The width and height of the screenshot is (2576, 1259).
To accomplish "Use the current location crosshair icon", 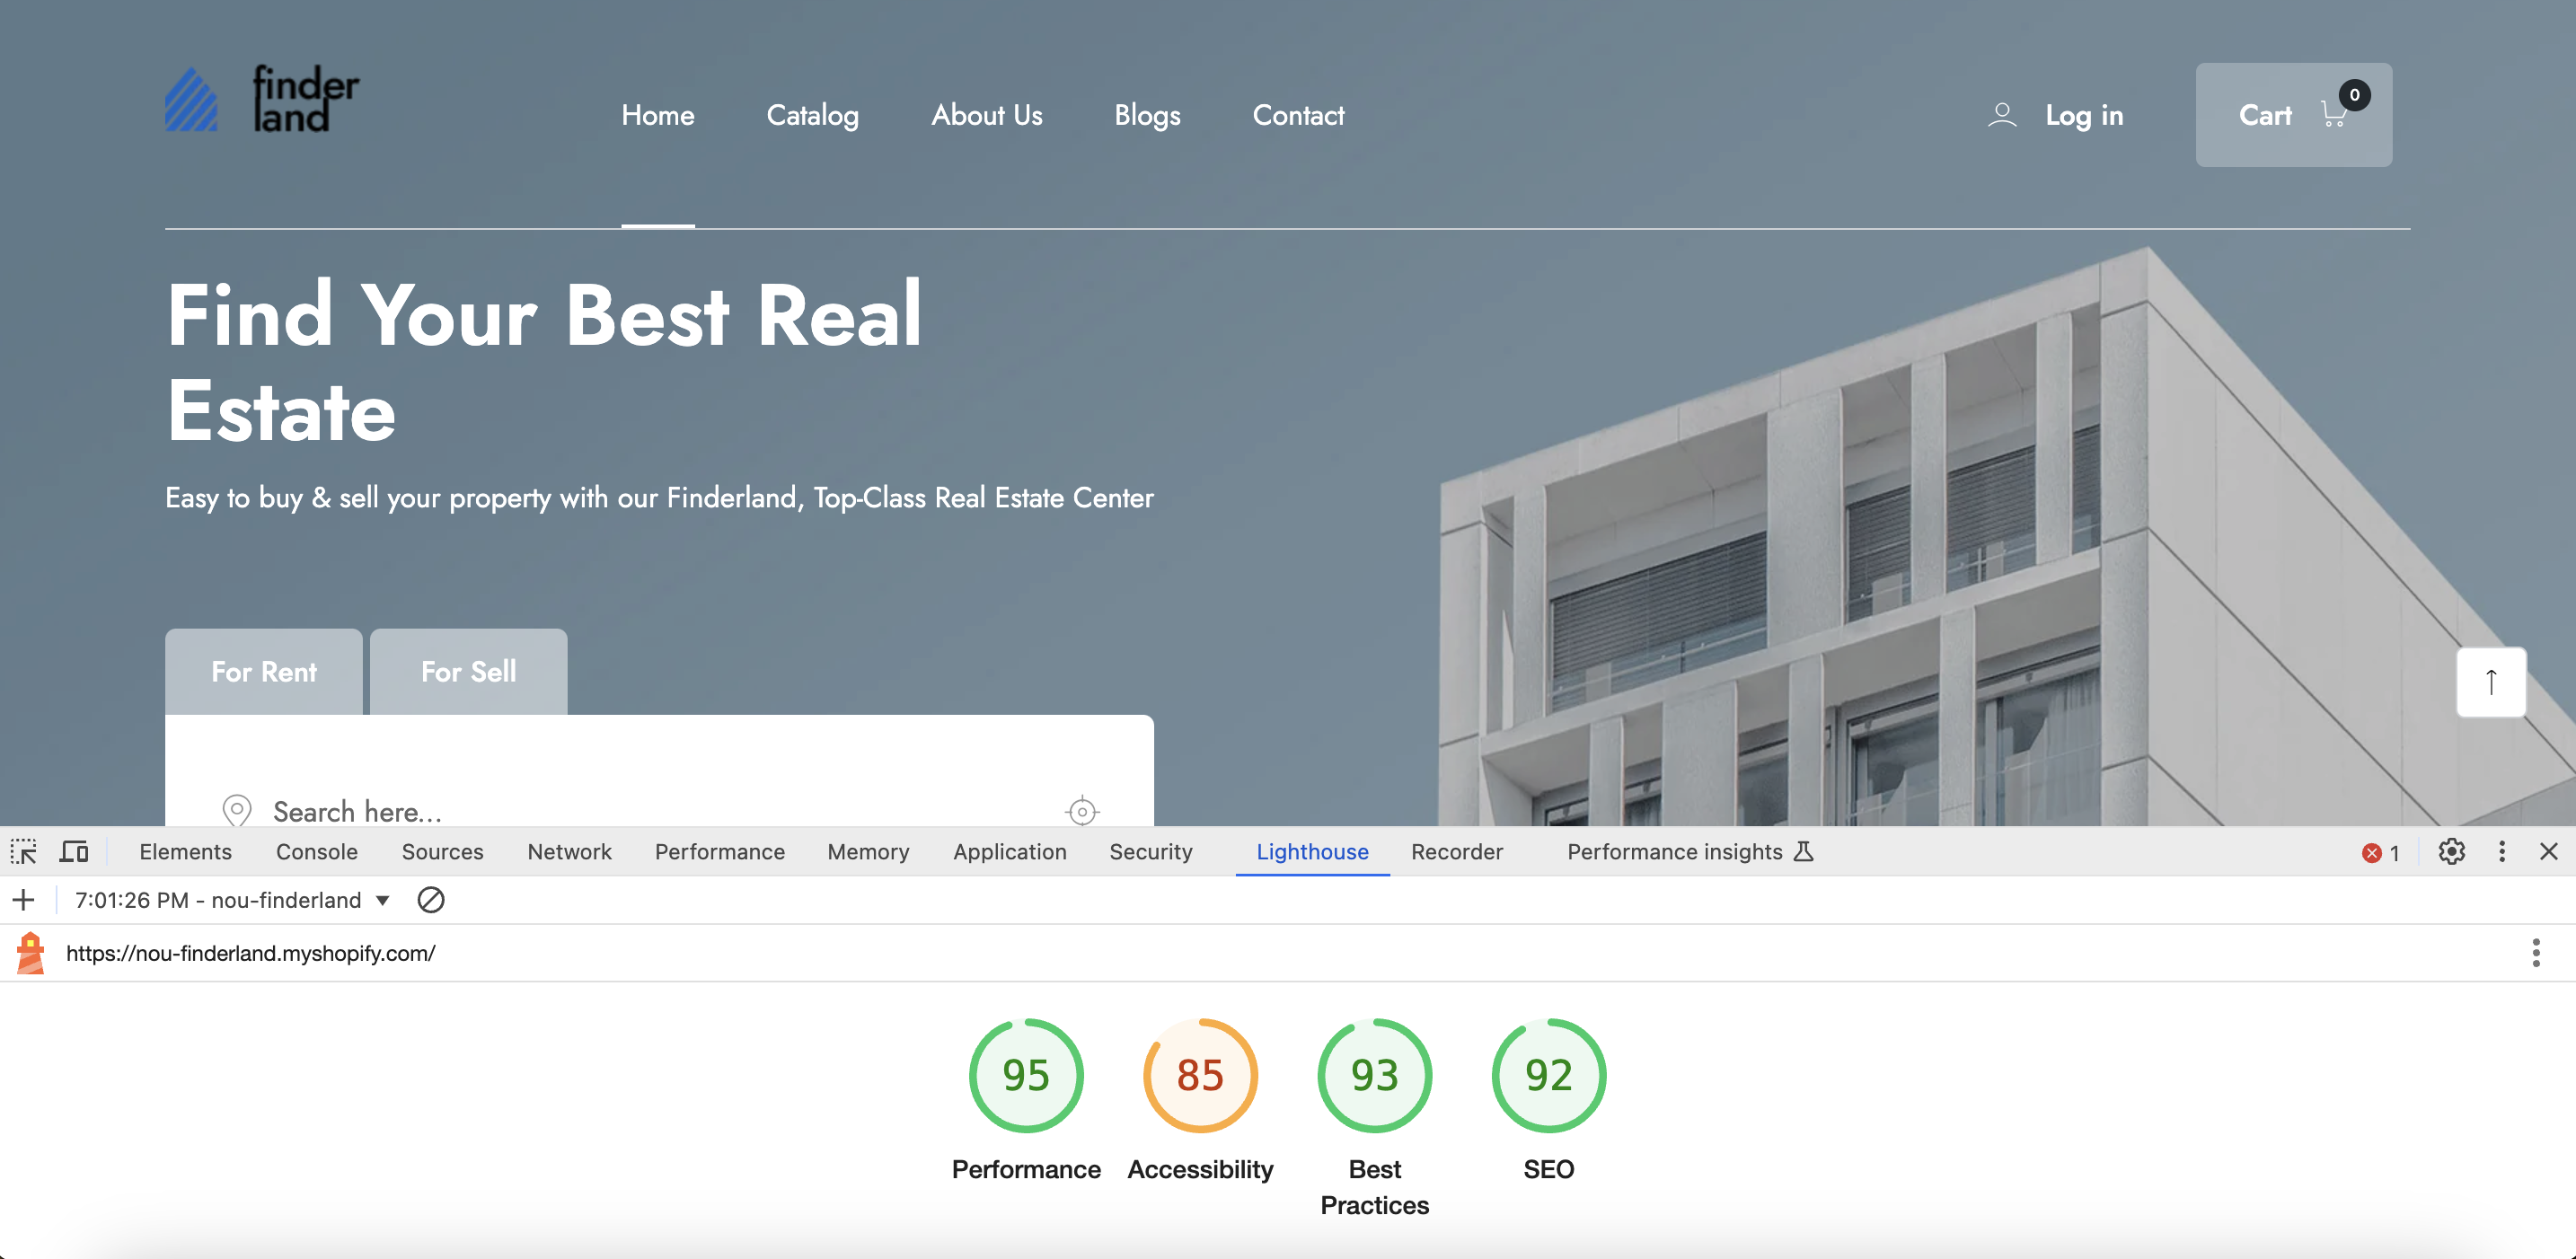I will tap(1082, 811).
